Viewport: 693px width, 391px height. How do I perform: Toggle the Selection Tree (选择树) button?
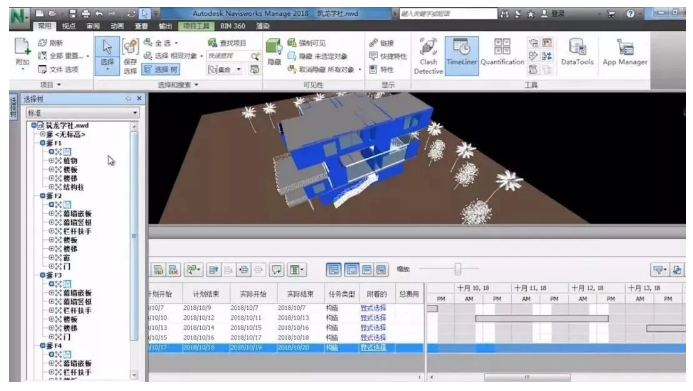(160, 69)
